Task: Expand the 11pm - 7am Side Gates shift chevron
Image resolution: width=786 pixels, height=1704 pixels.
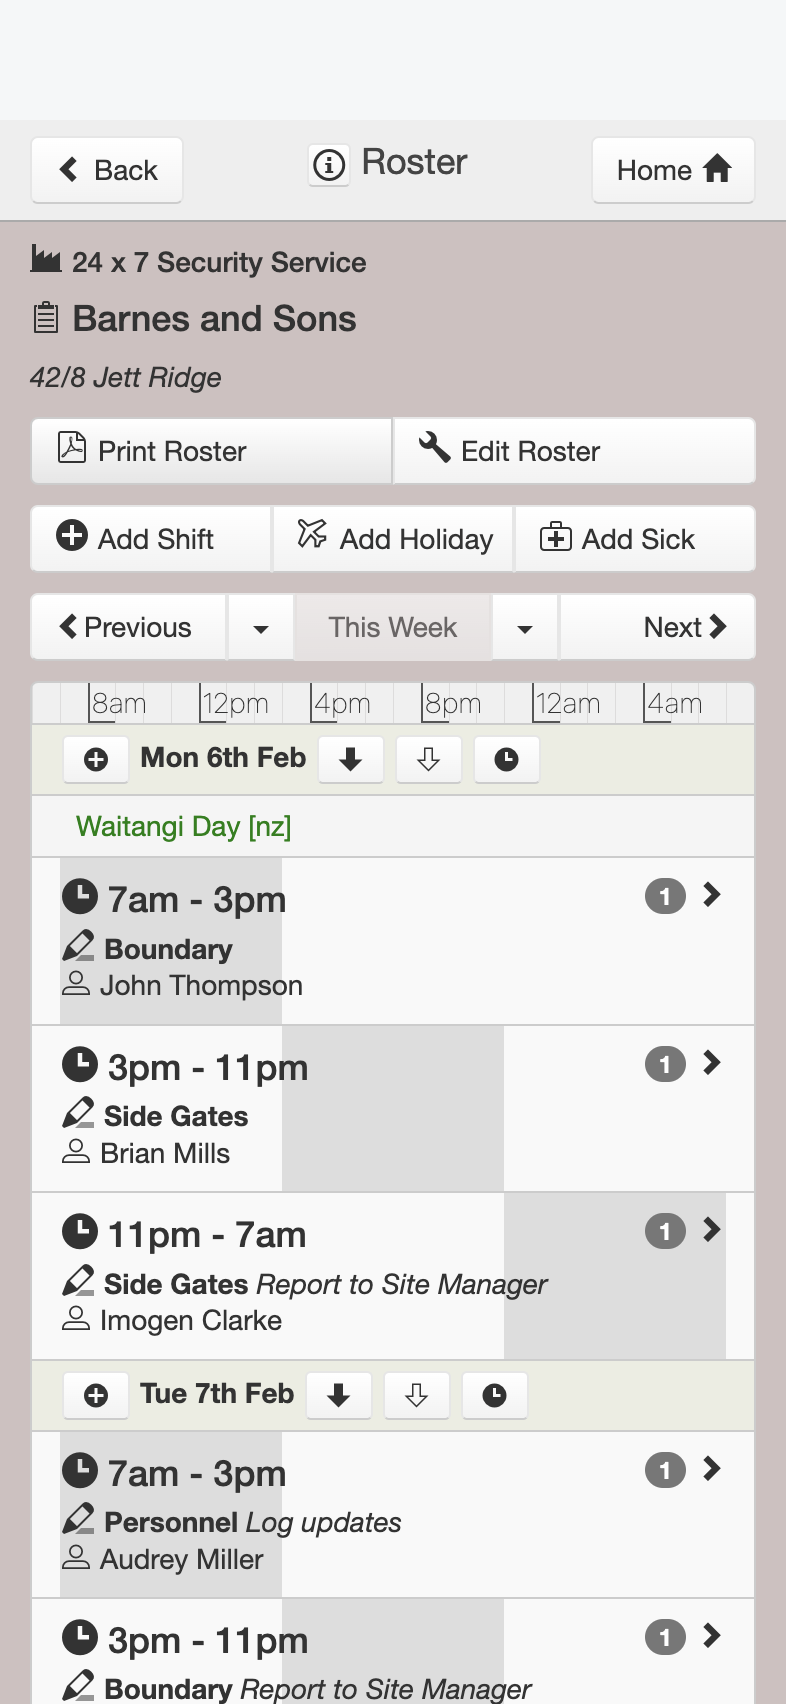Action: (x=712, y=1230)
